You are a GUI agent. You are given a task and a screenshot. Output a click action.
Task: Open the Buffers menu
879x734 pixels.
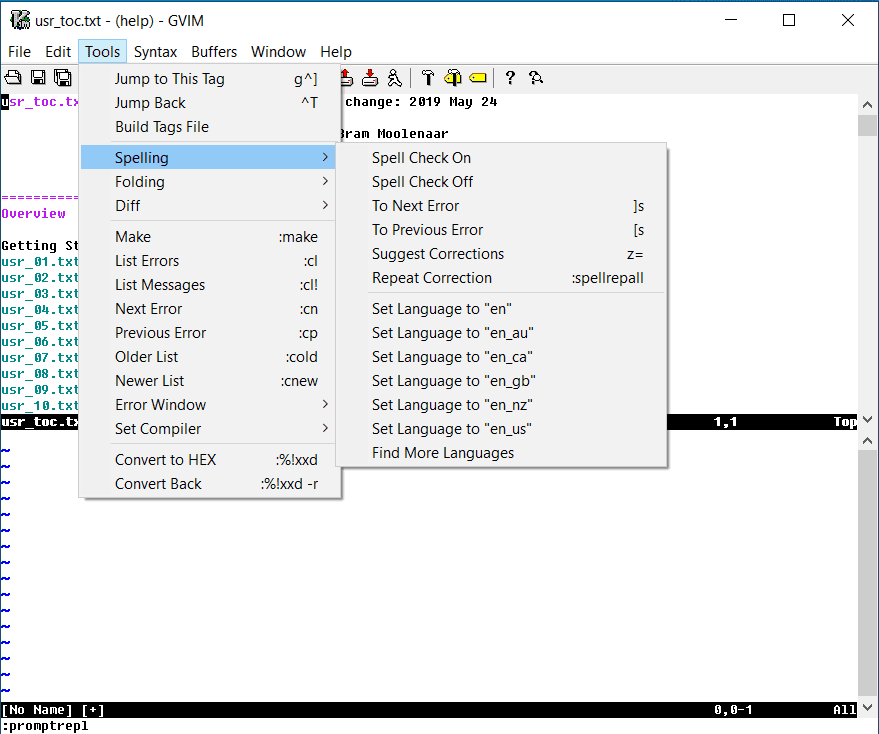(x=214, y=52)
